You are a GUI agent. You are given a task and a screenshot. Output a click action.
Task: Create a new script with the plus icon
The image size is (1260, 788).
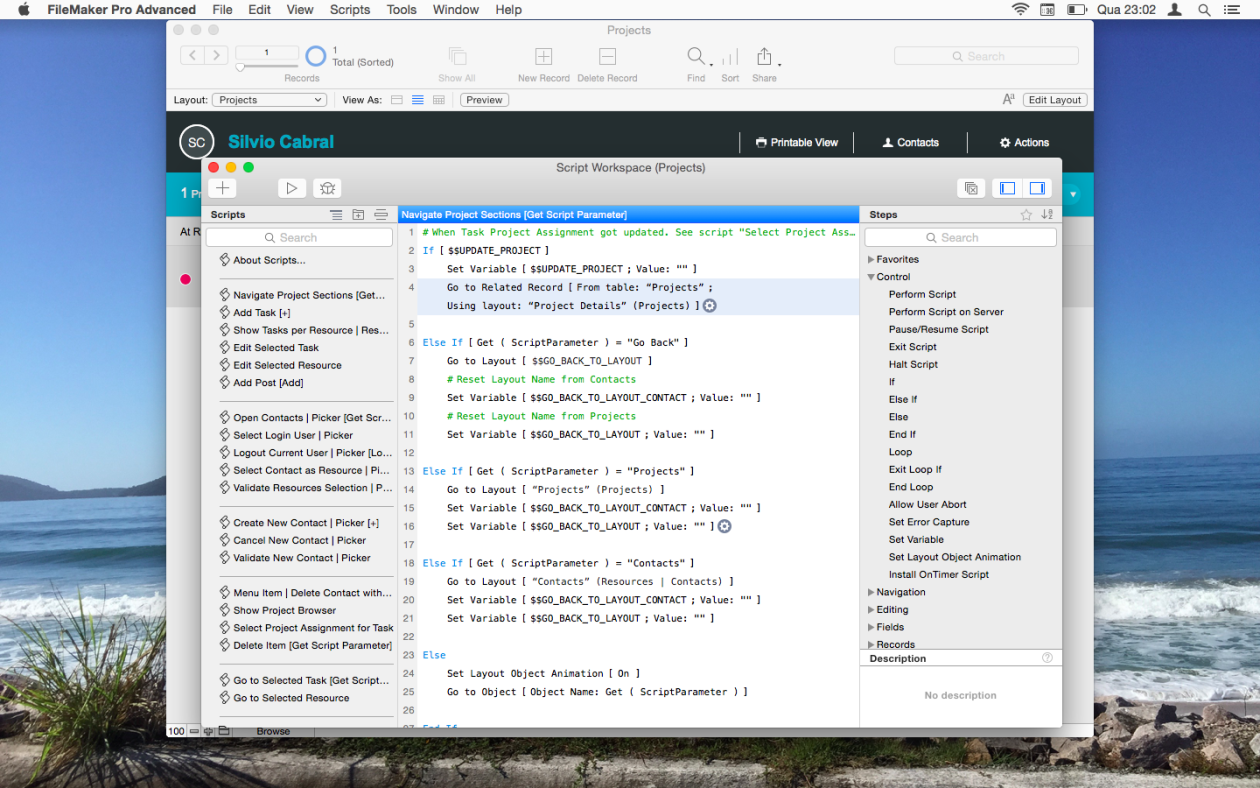click(x=222, y=187)
